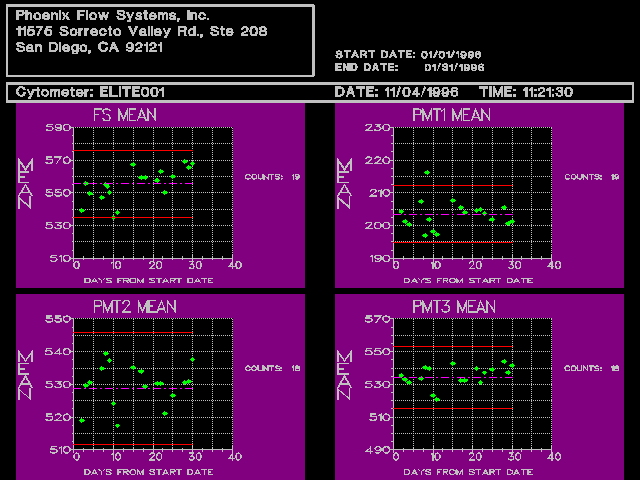Click the 530 y-axis value in the FS MEAN chart
The image size is (640, 480).
[58, 225]
